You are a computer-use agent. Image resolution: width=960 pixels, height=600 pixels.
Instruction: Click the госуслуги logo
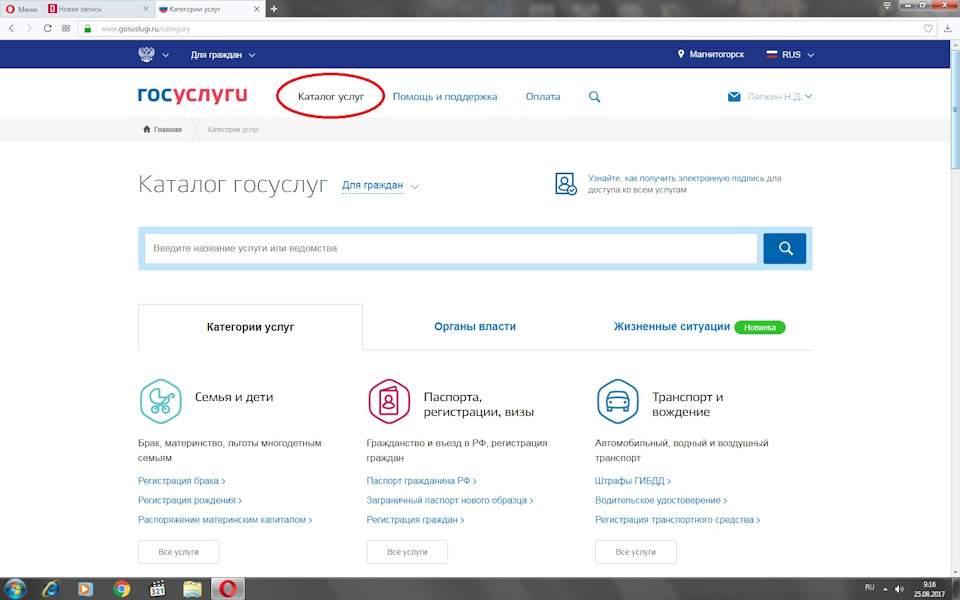(192, 95)
